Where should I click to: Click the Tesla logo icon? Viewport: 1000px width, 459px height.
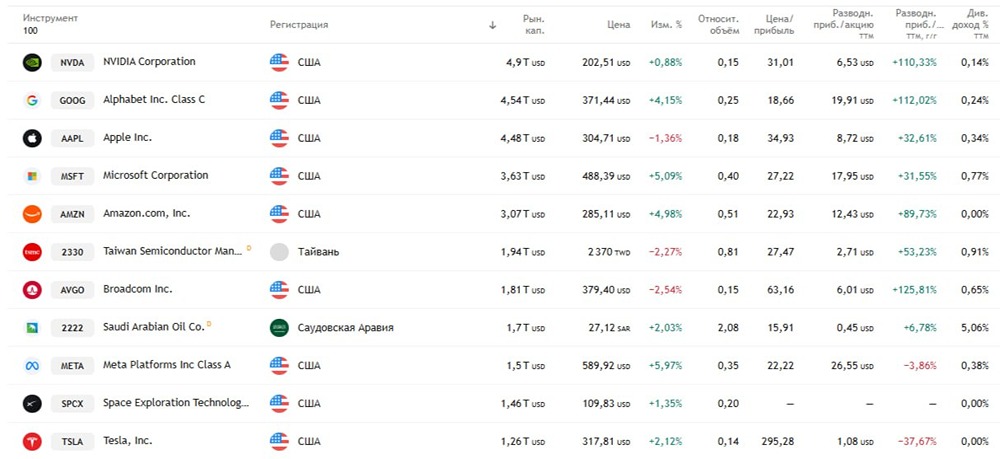tap(32, 441)
